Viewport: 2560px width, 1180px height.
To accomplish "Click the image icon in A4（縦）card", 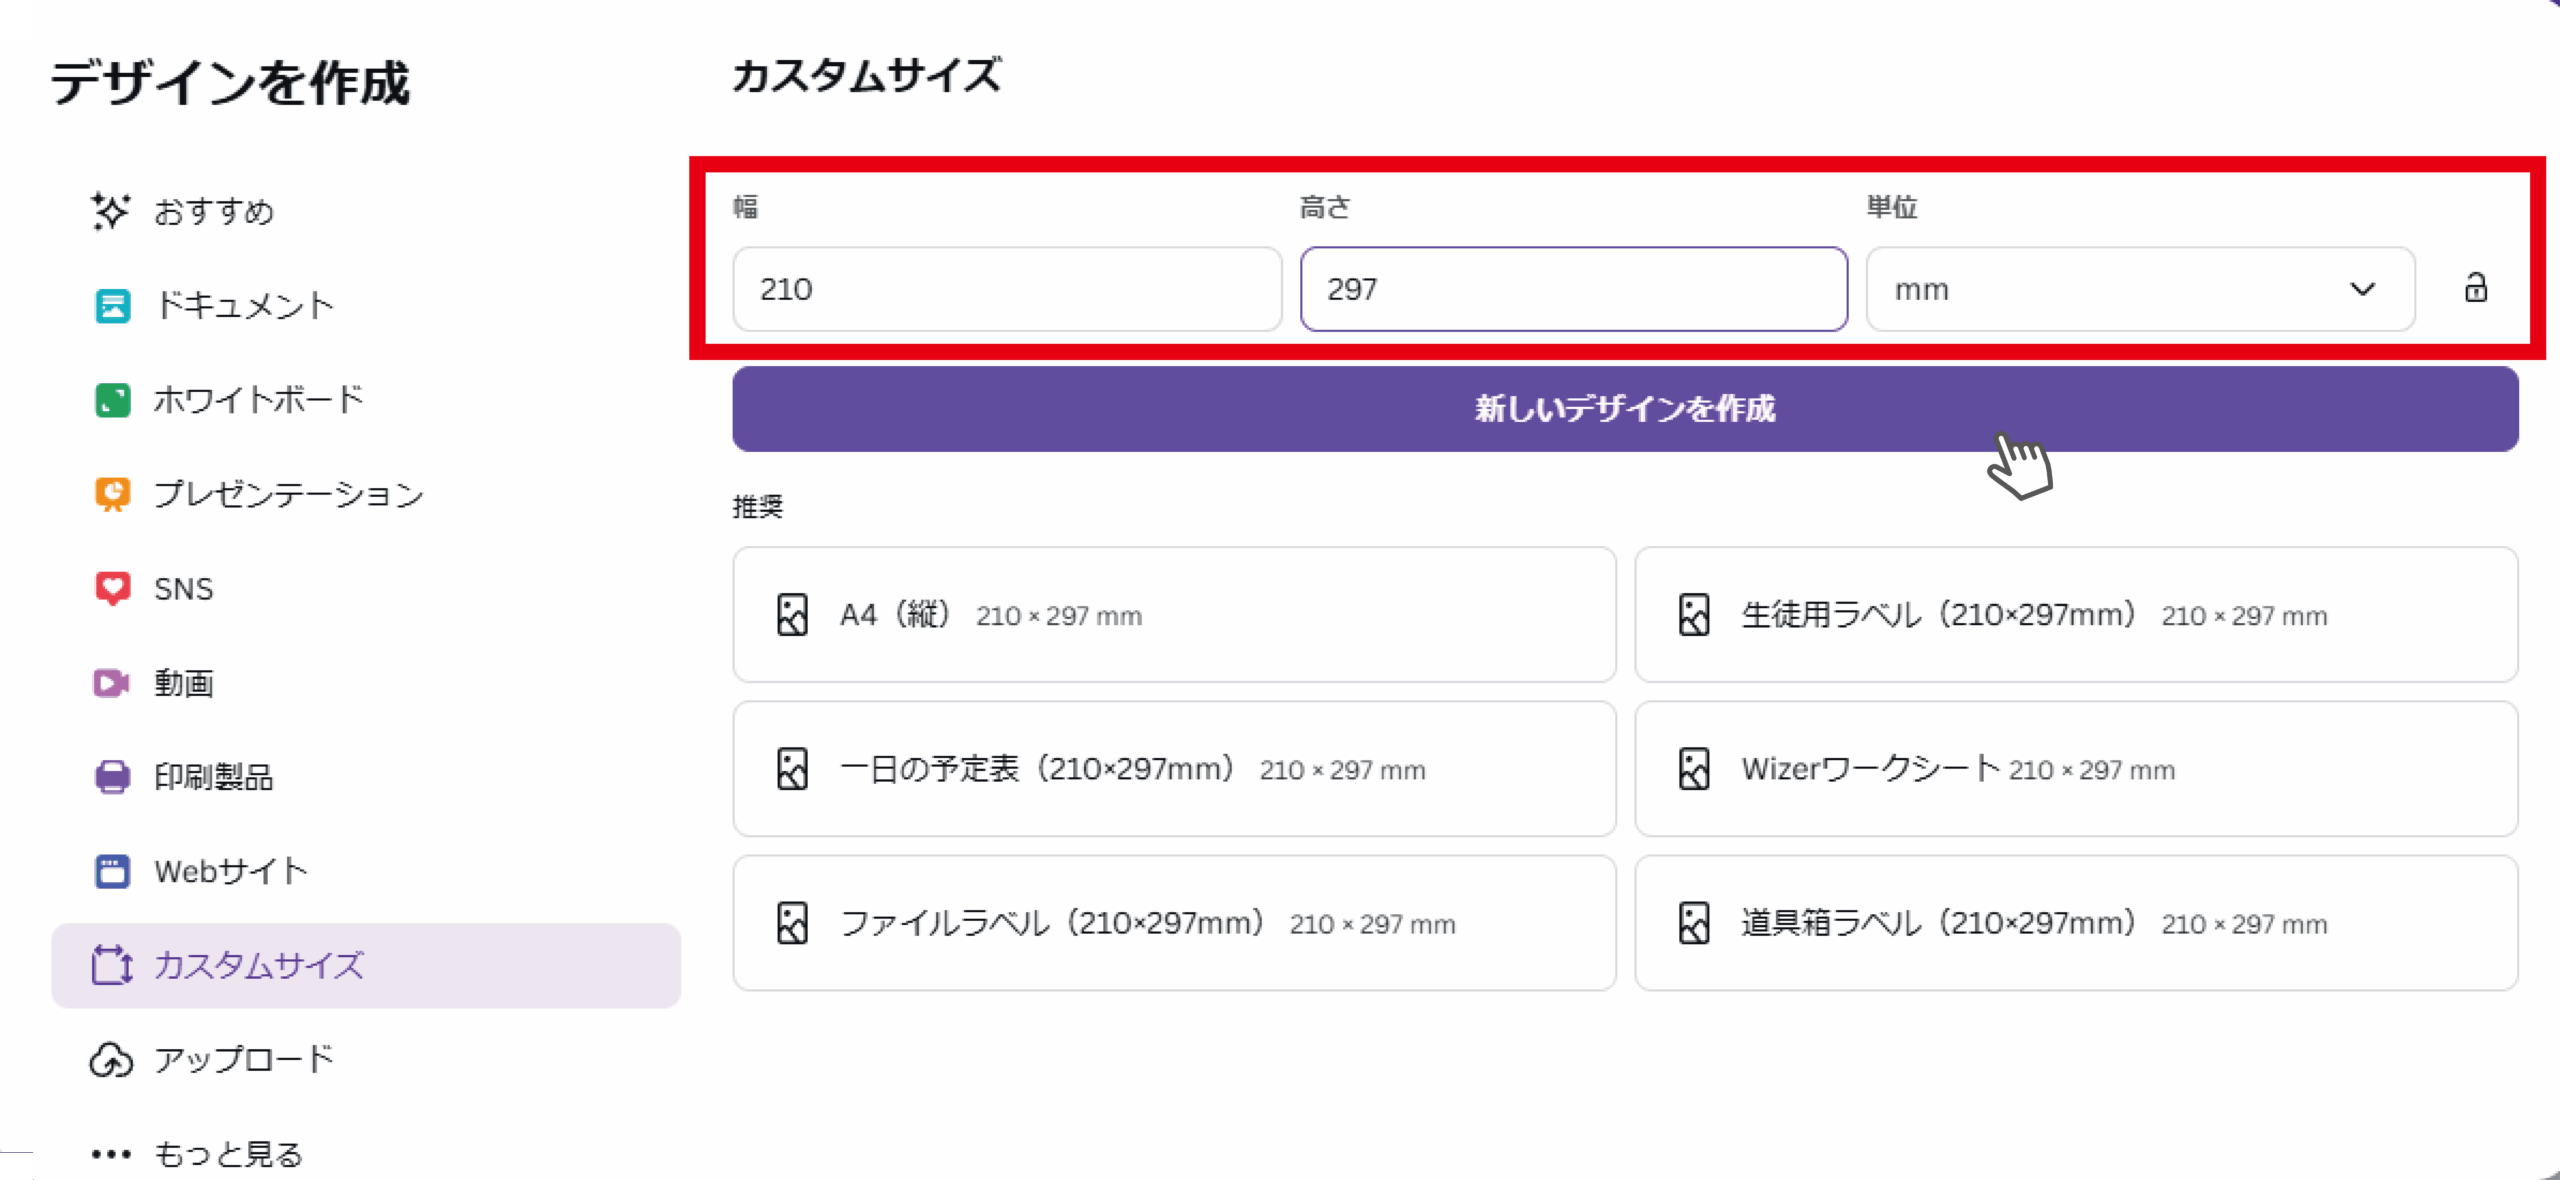I will pyautogui.click(x=792, y=615).
